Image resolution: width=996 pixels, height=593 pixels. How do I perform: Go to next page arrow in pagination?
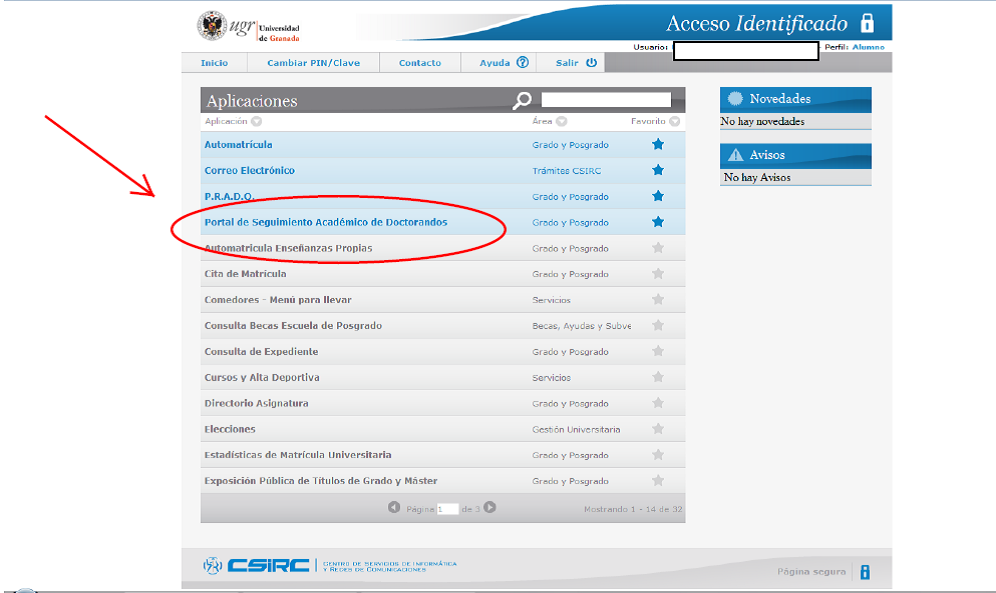[x=490, y=508]
